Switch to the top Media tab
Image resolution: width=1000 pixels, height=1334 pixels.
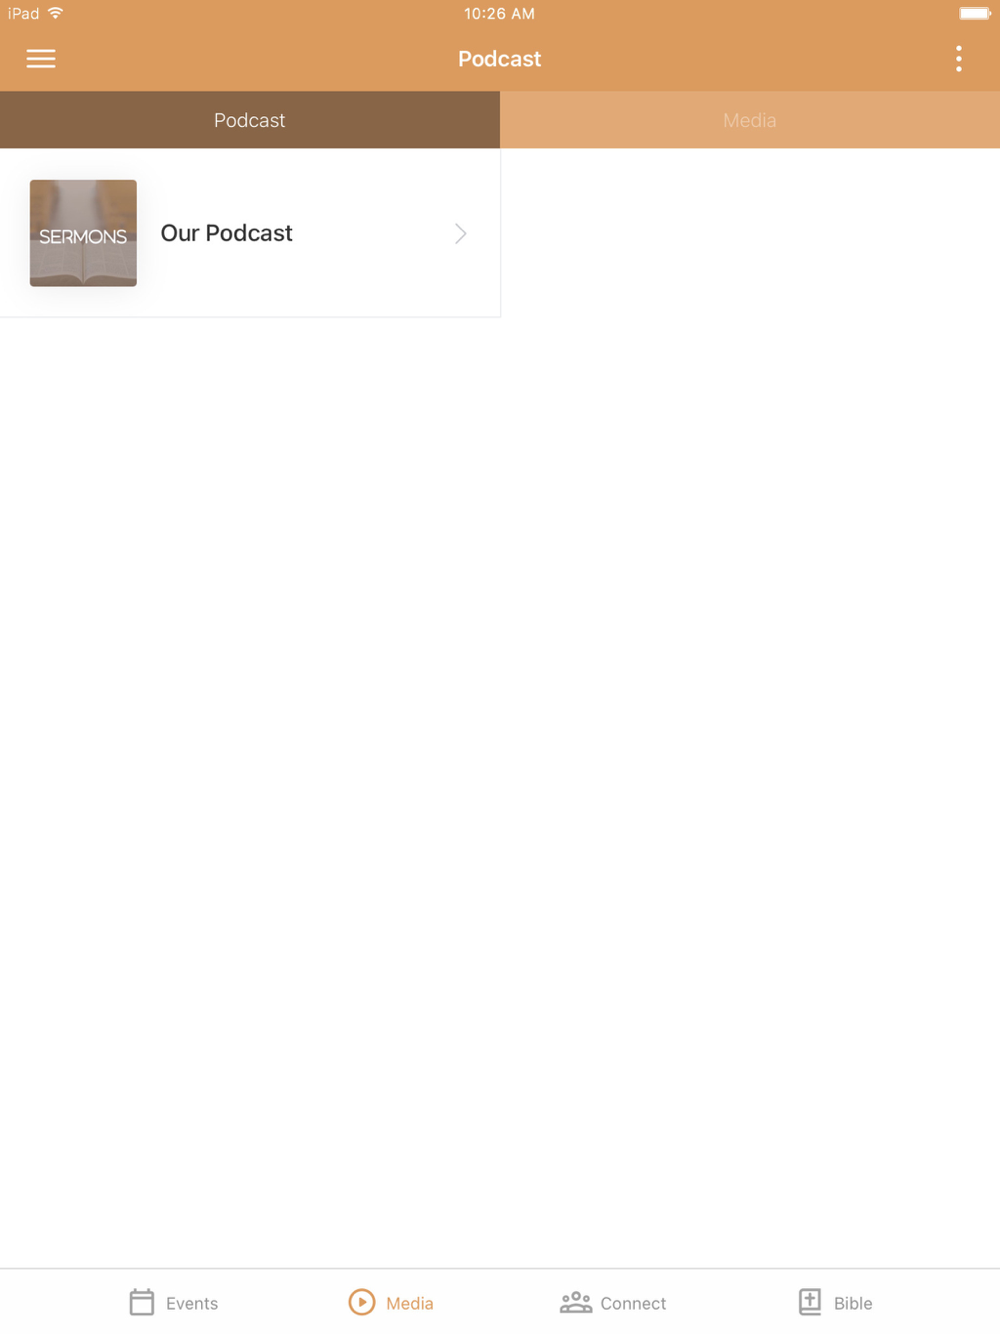pos(750,120)
